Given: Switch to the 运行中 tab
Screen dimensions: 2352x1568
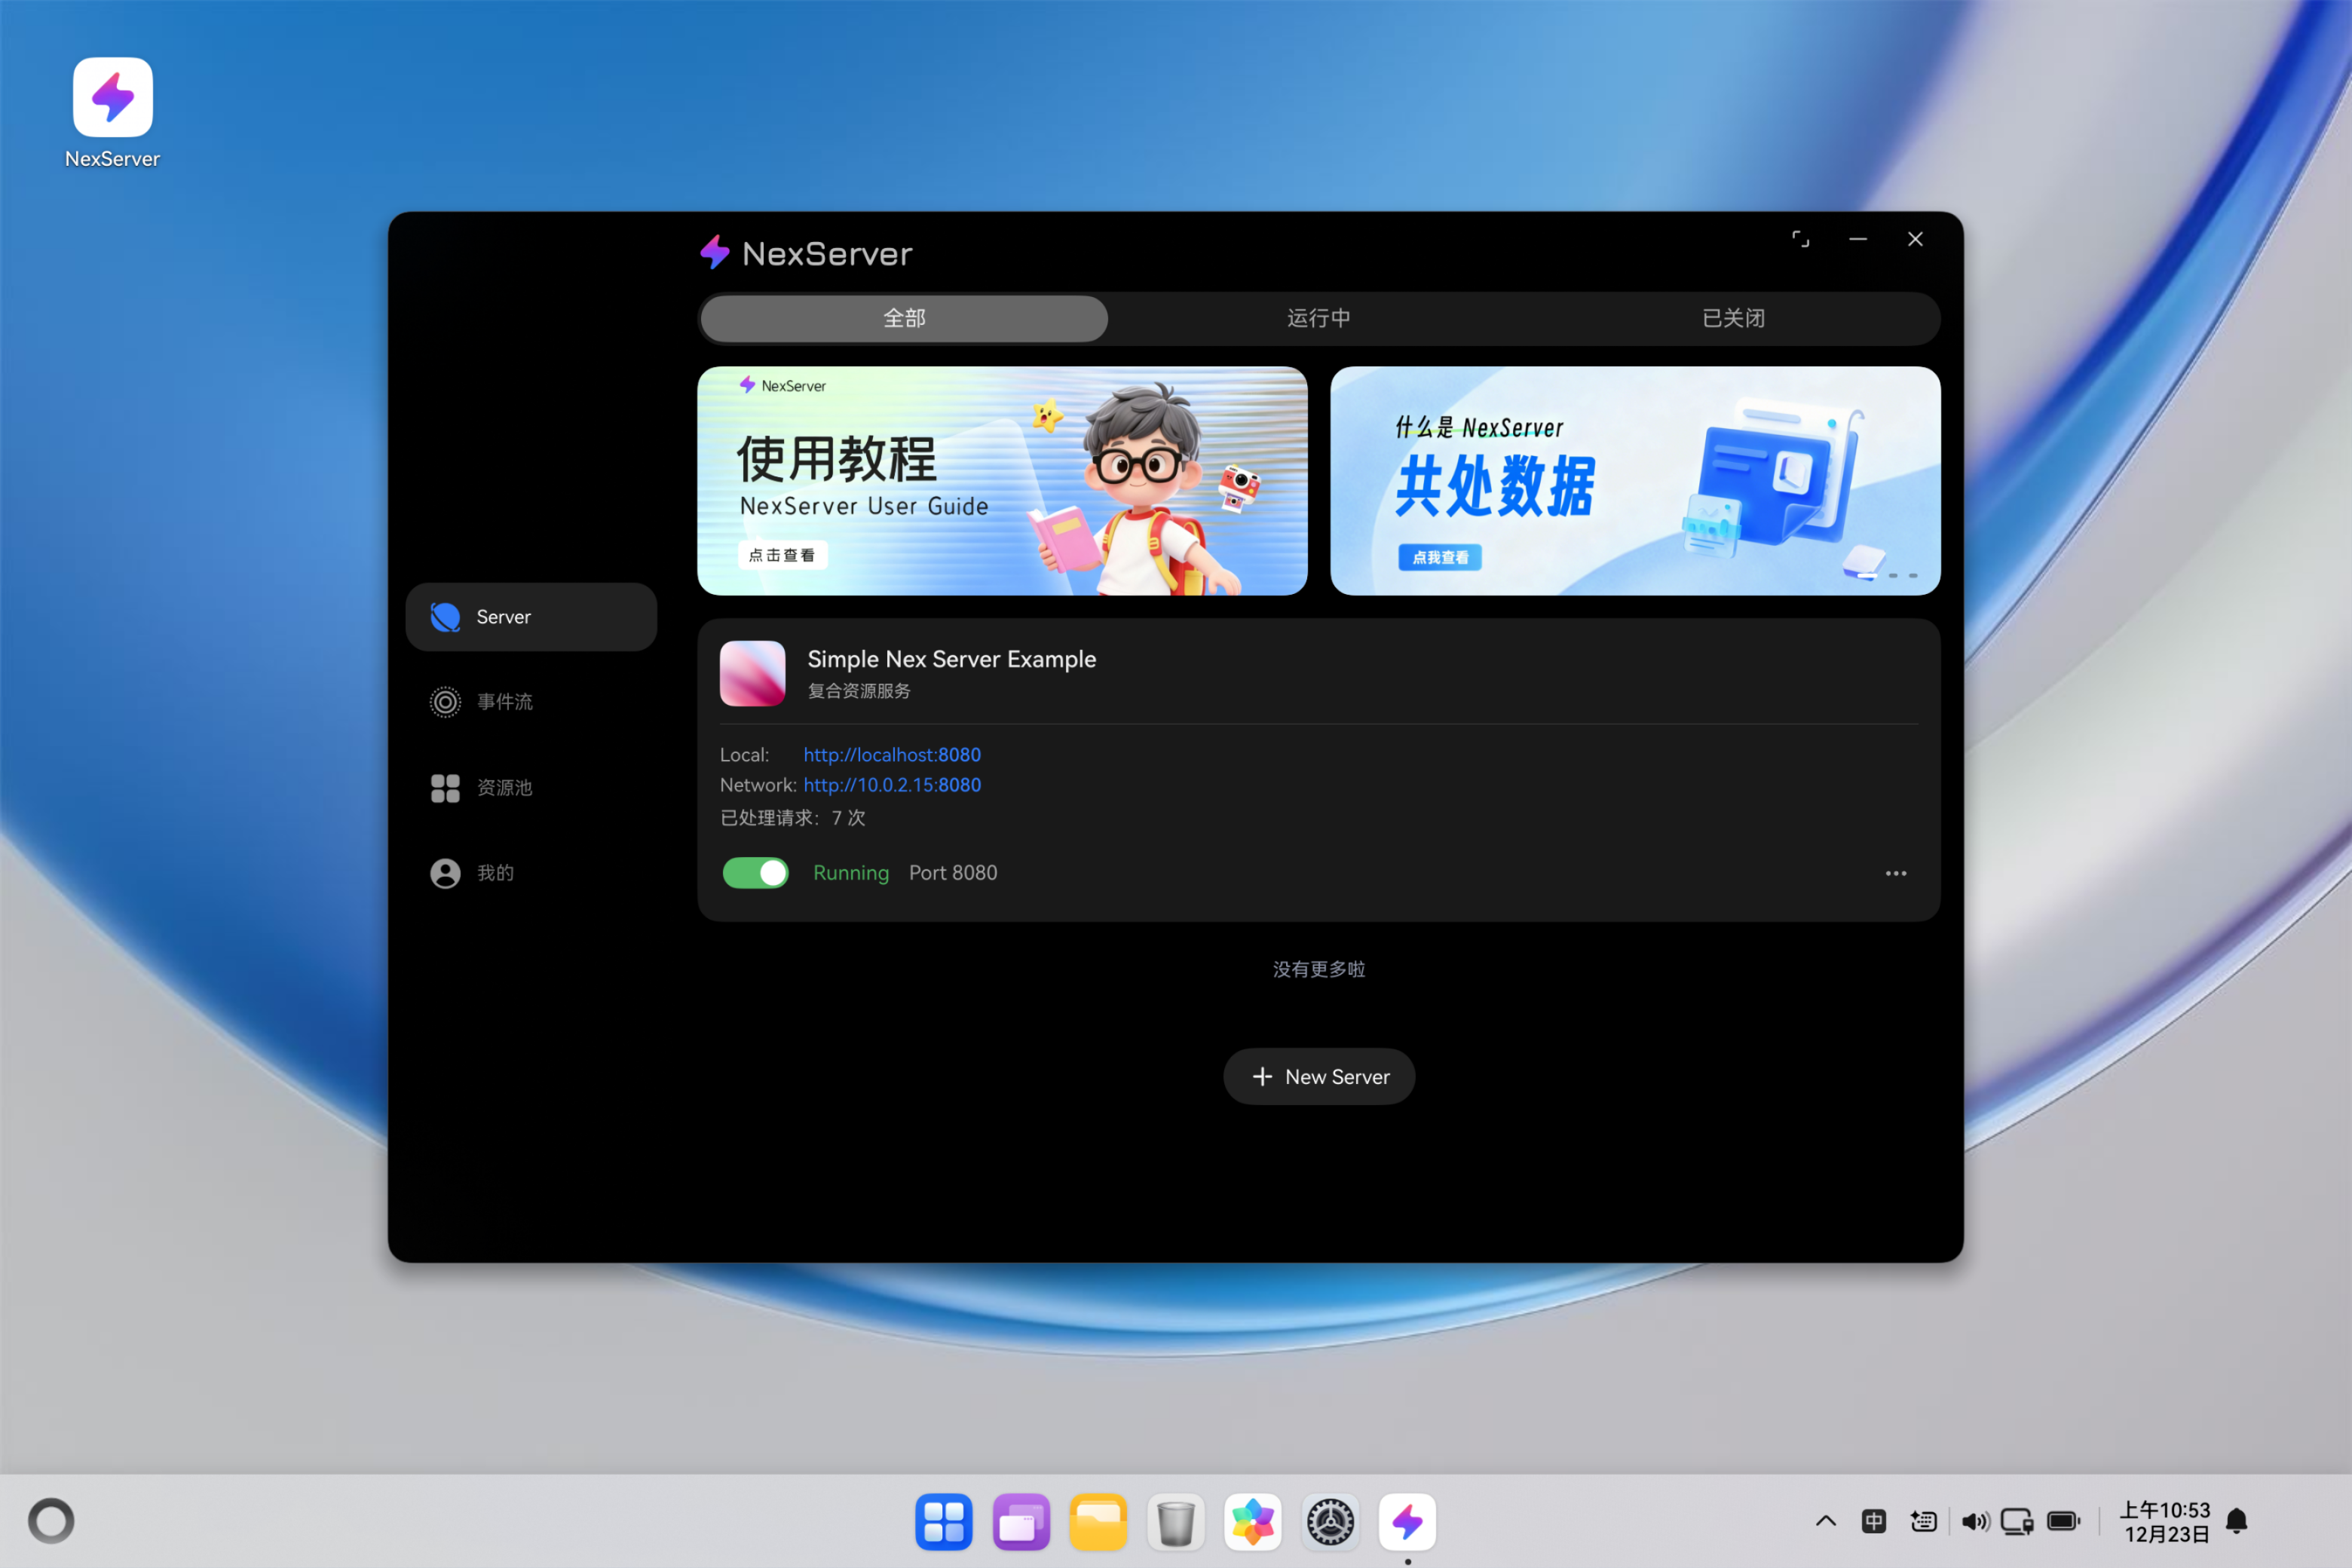Looking at the screenshot, I should coord(1318,318).
